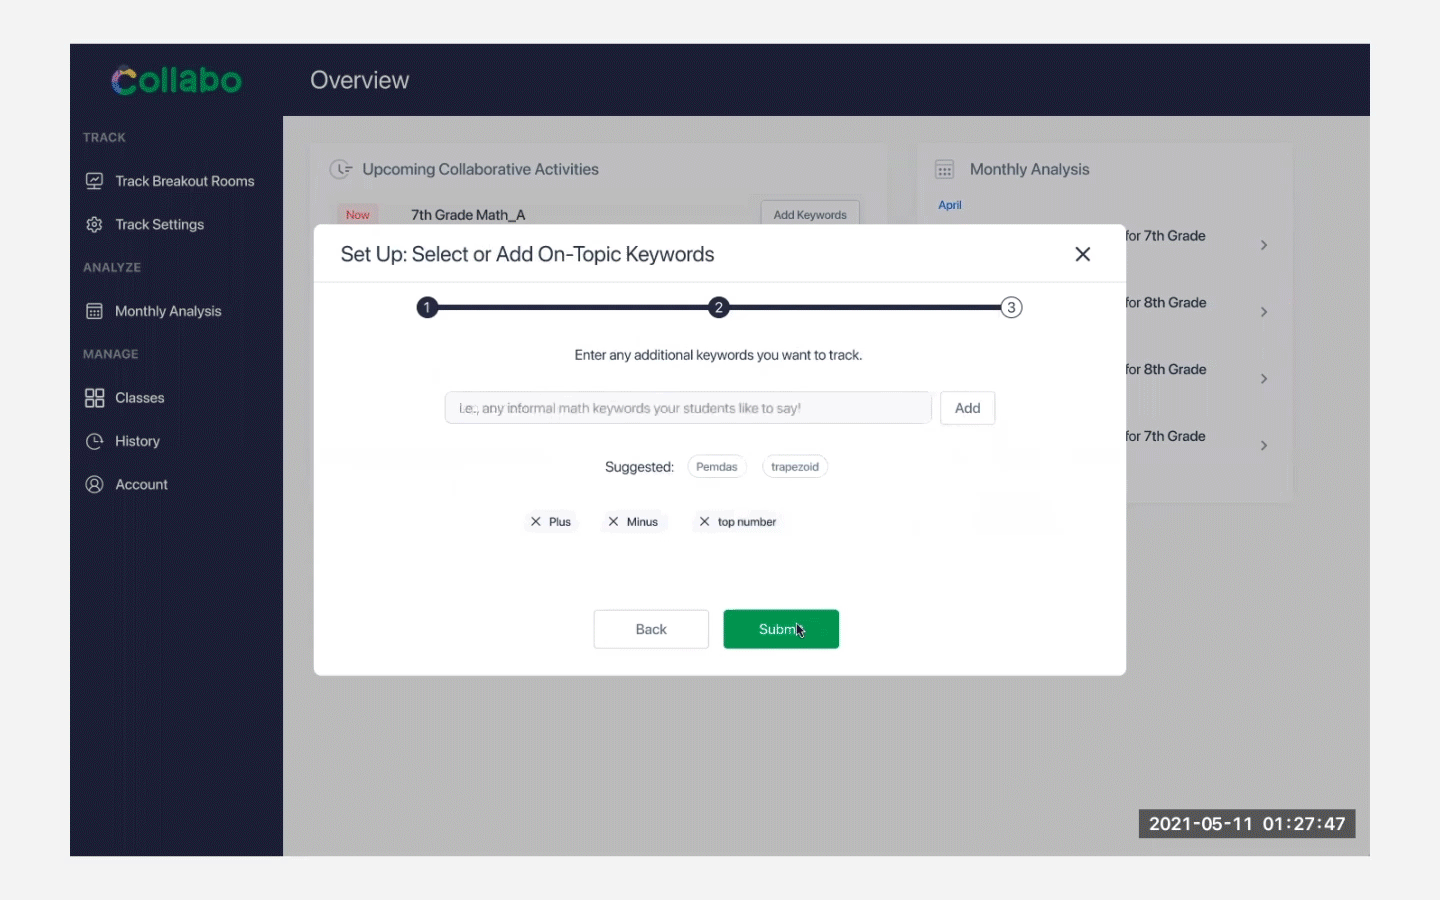Screen dimensions: 1440x900
Task: Add suggested keyword Pemdas
Action: pos(717,467)
